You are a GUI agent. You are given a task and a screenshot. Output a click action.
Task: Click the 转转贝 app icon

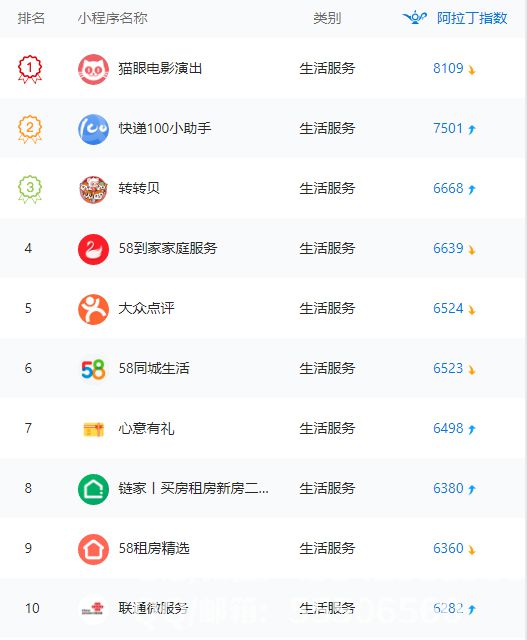[93, 189]
